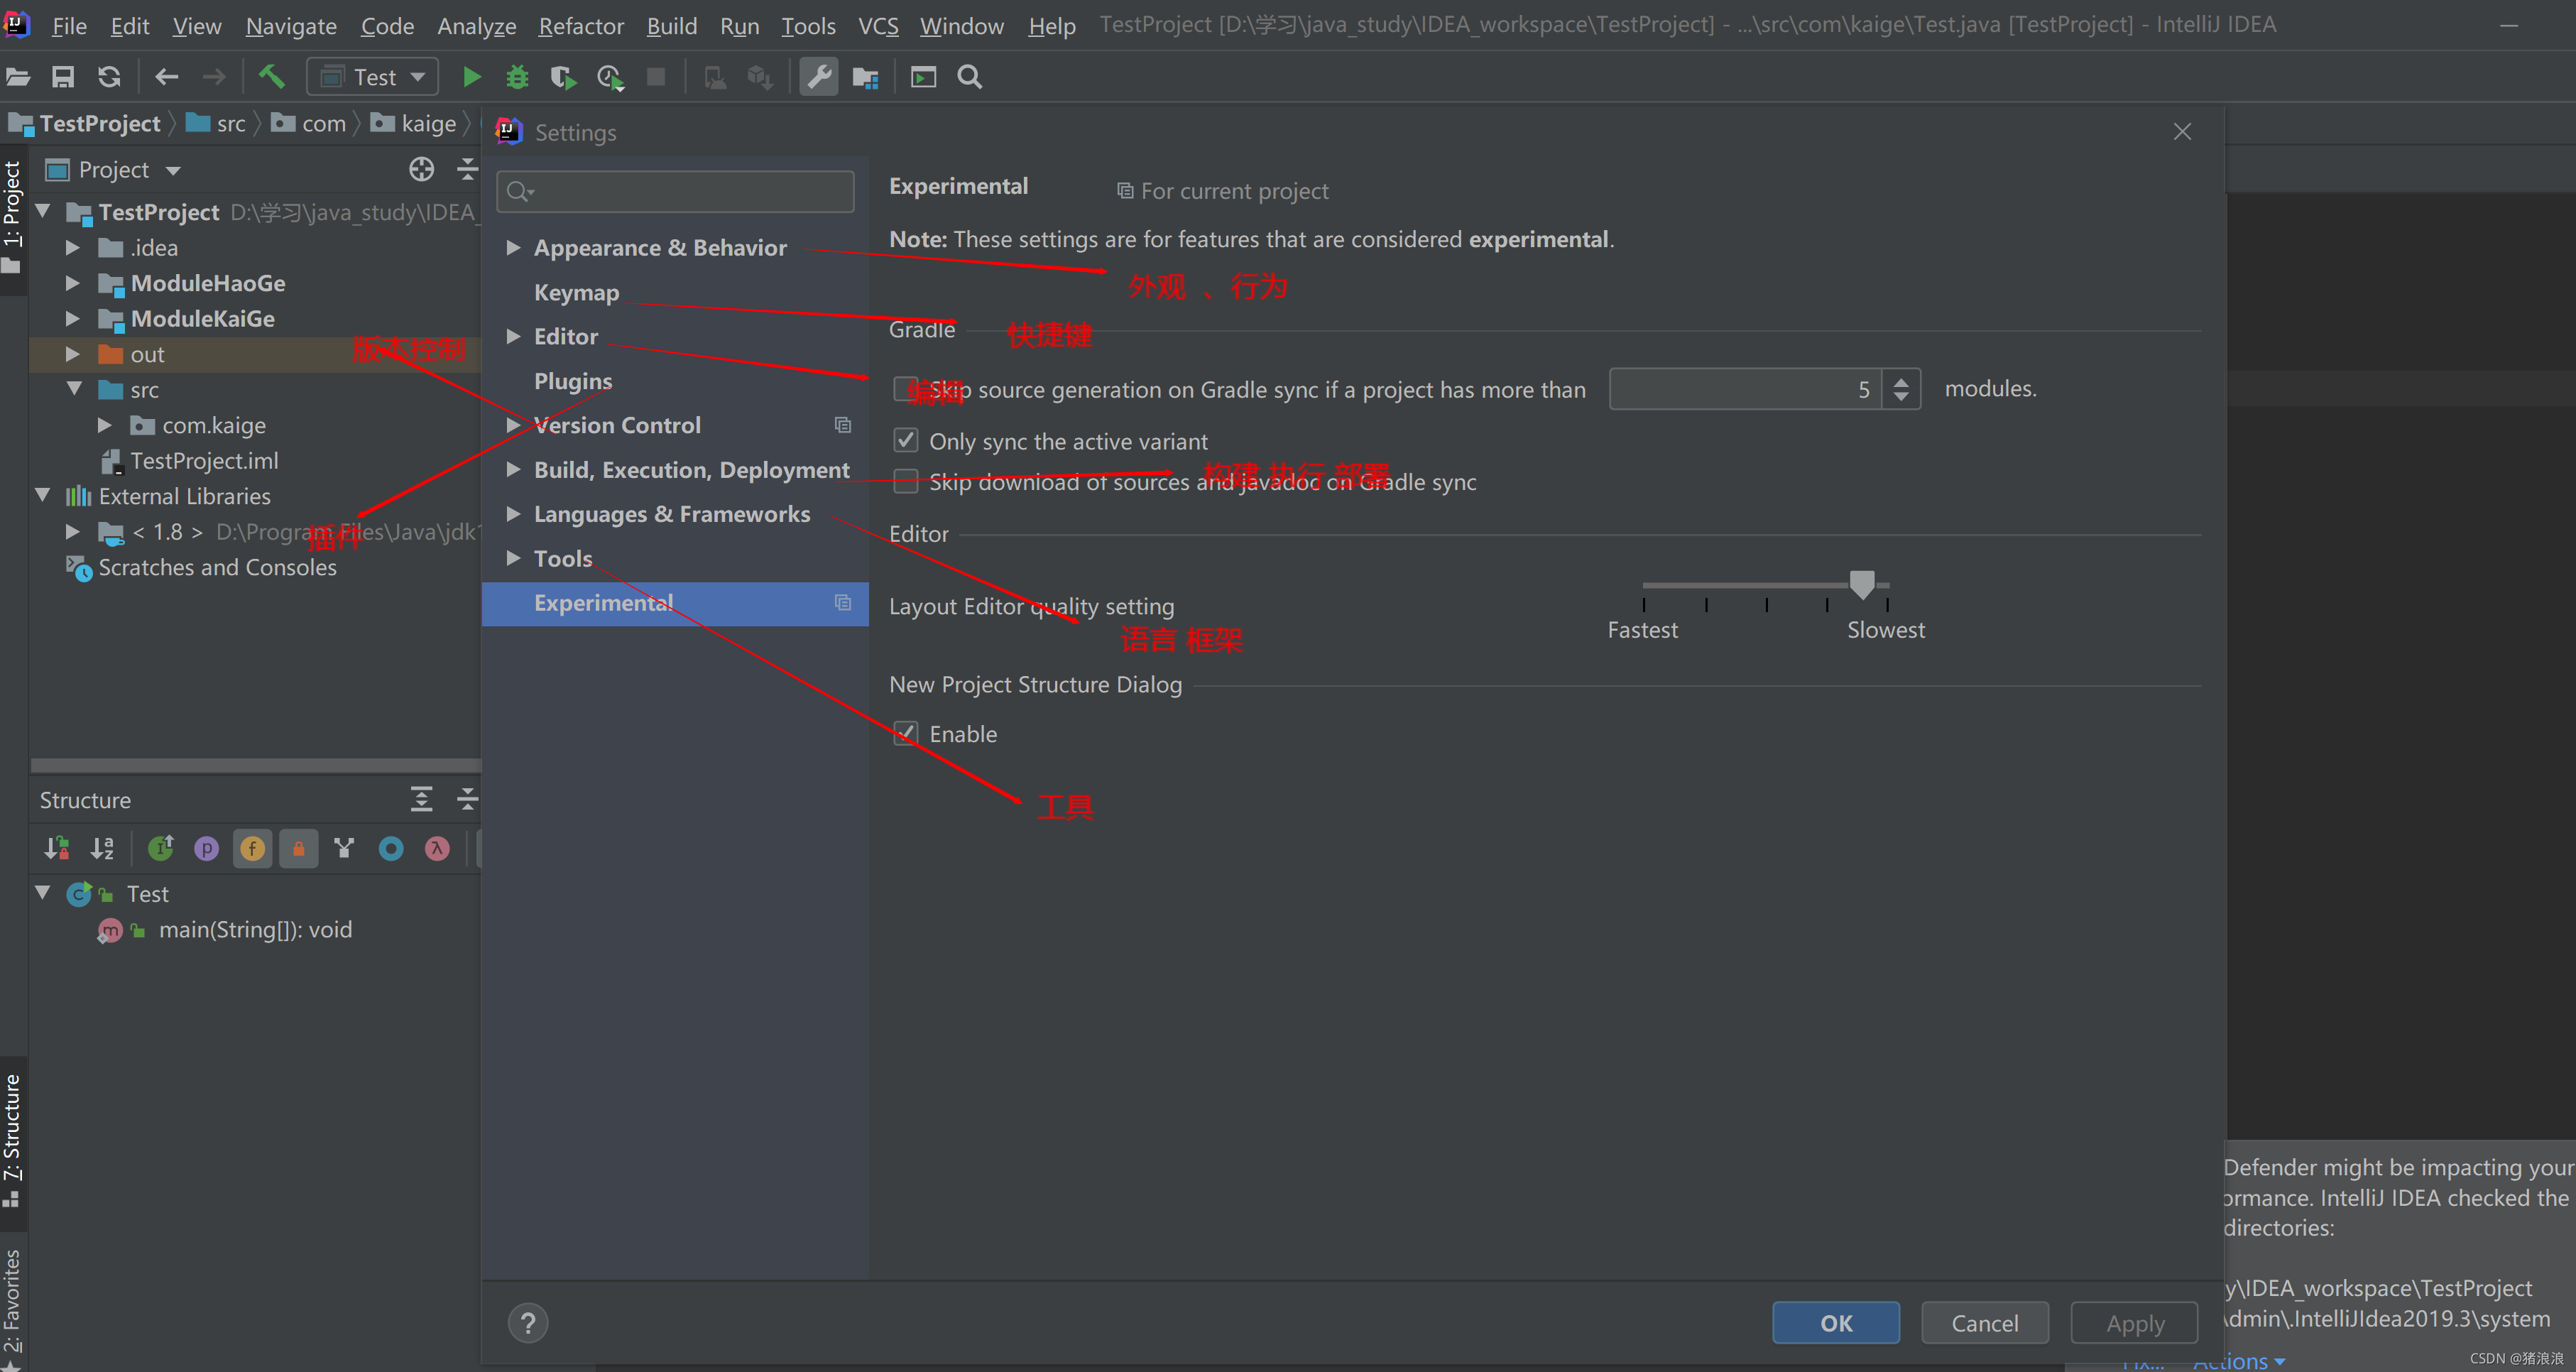Toggle Show Fields 'f' icon in Structure
Viewport: 2576px width, 1372px height.
252,848
